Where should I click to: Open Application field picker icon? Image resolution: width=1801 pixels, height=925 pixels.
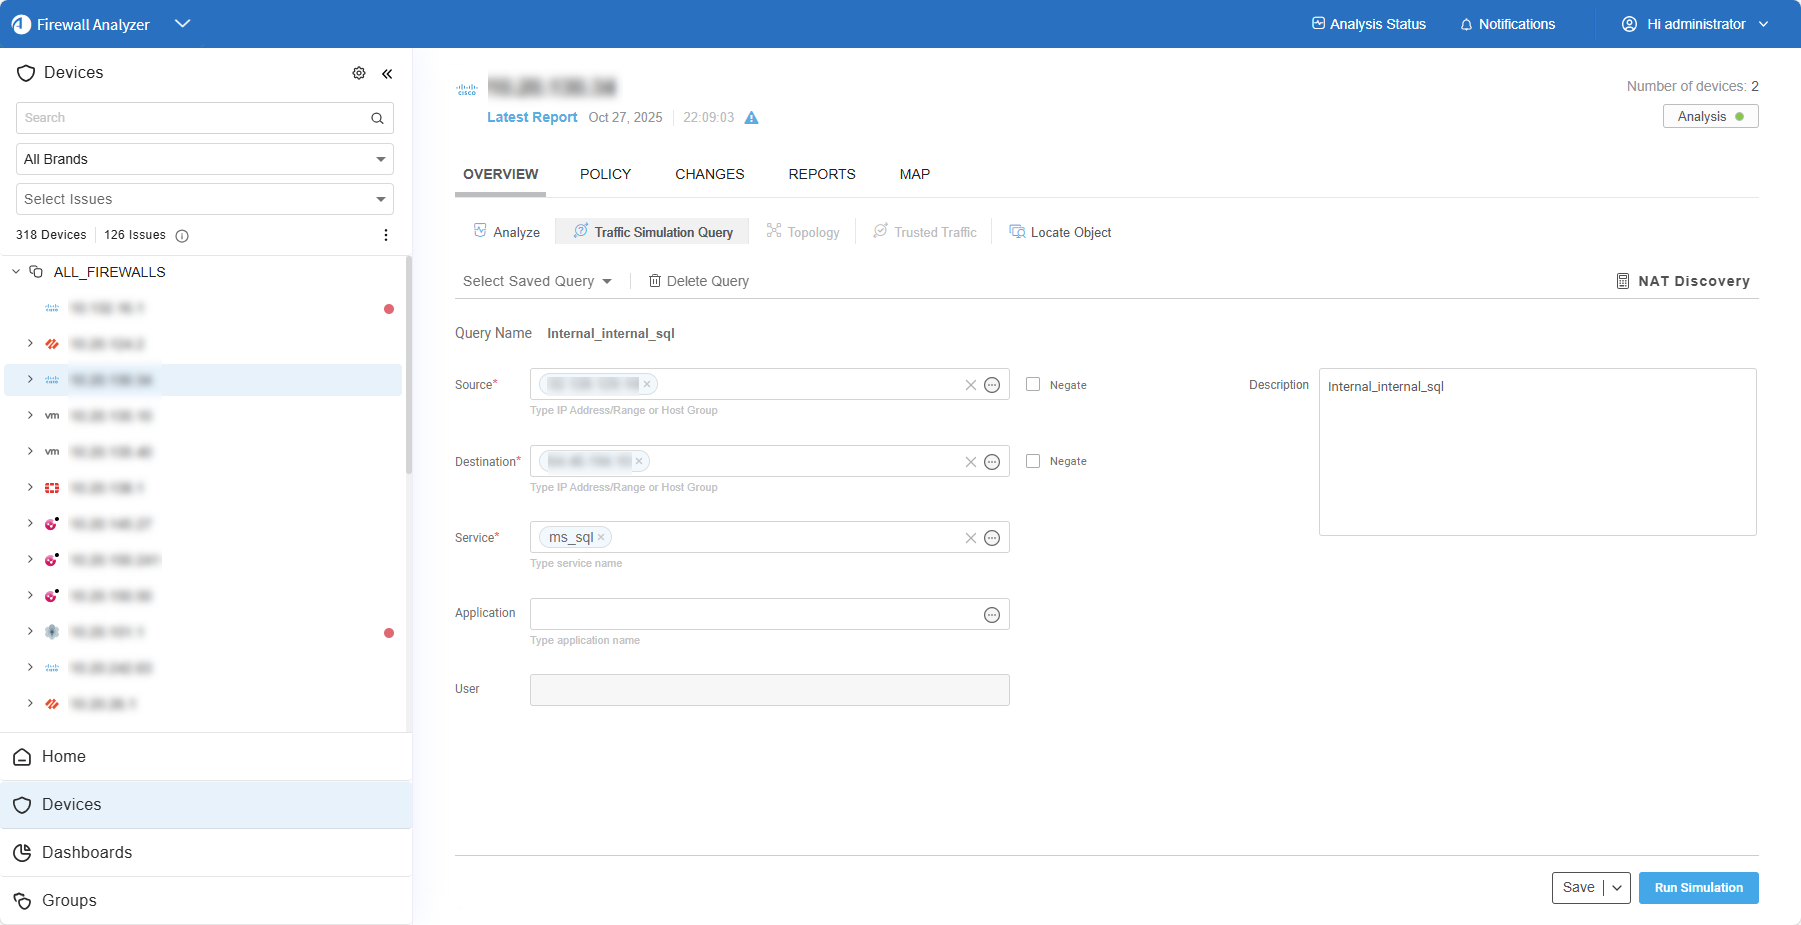pyautogui.click(x=992, y=615)
